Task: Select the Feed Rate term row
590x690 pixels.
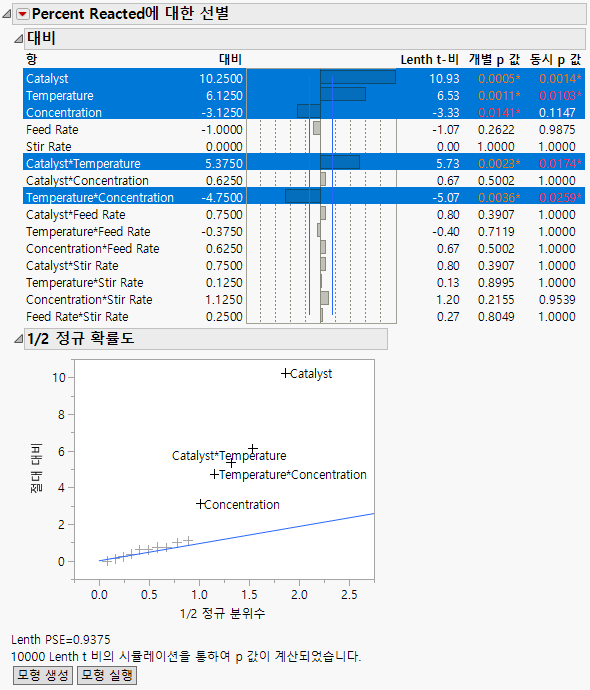Action: coord(304,129)
